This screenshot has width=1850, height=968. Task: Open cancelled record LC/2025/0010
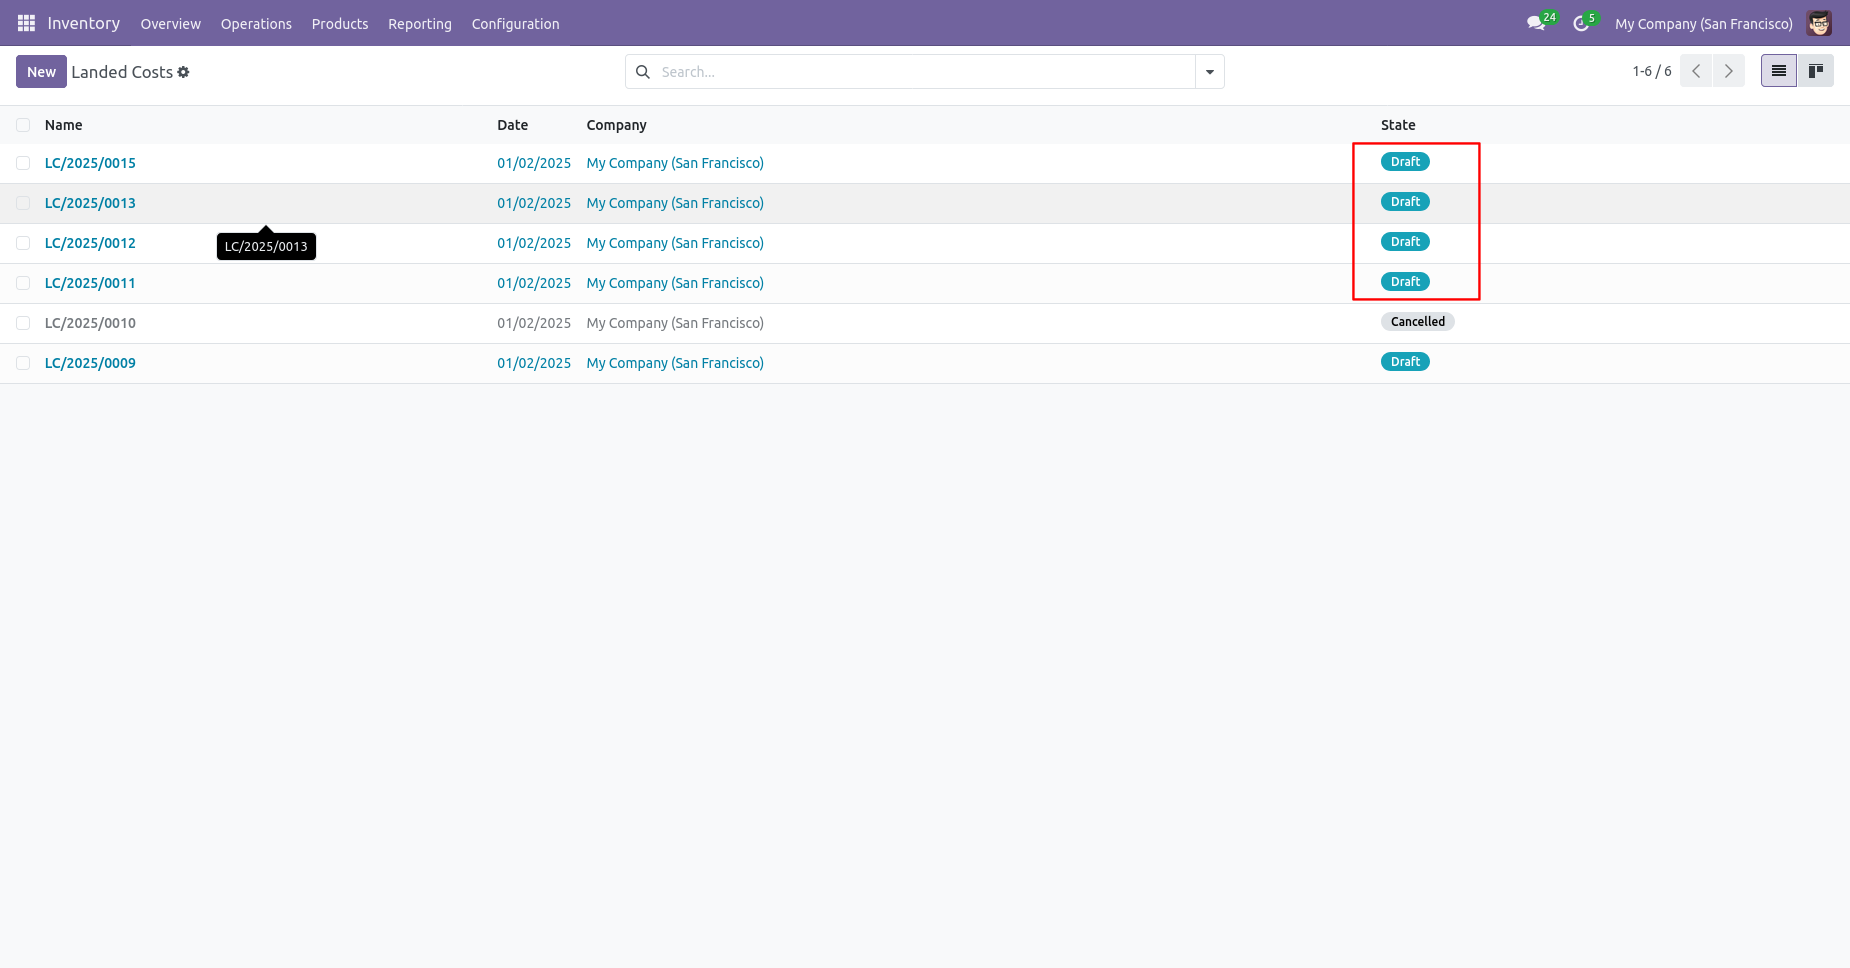90,323
